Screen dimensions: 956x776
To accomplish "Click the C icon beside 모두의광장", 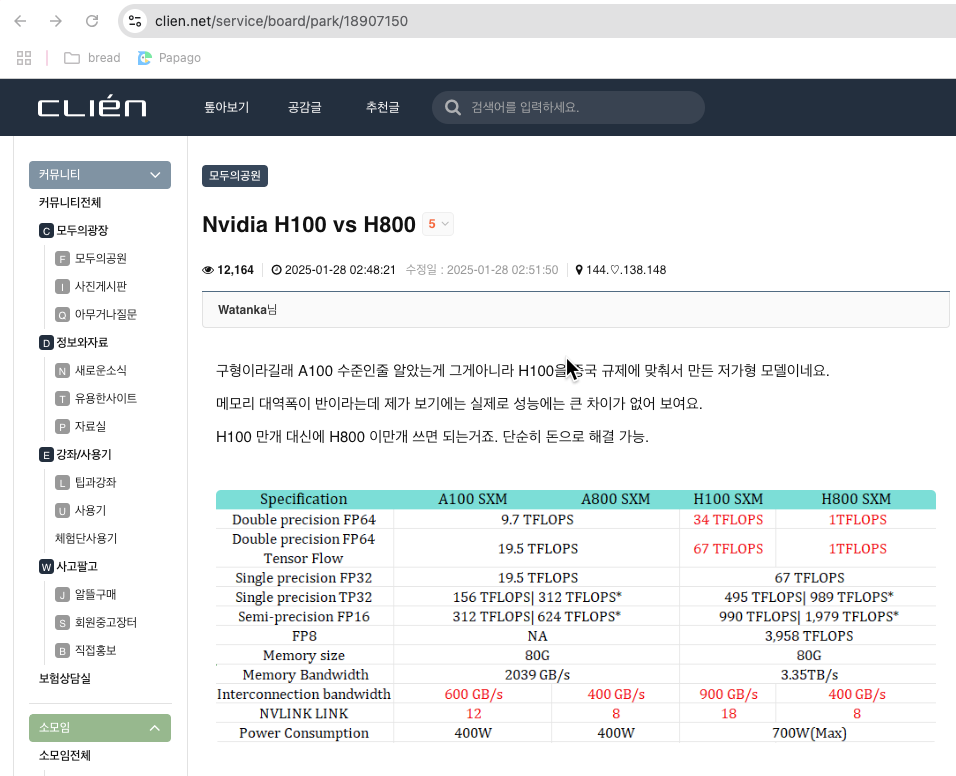I will tap(46, 231).
